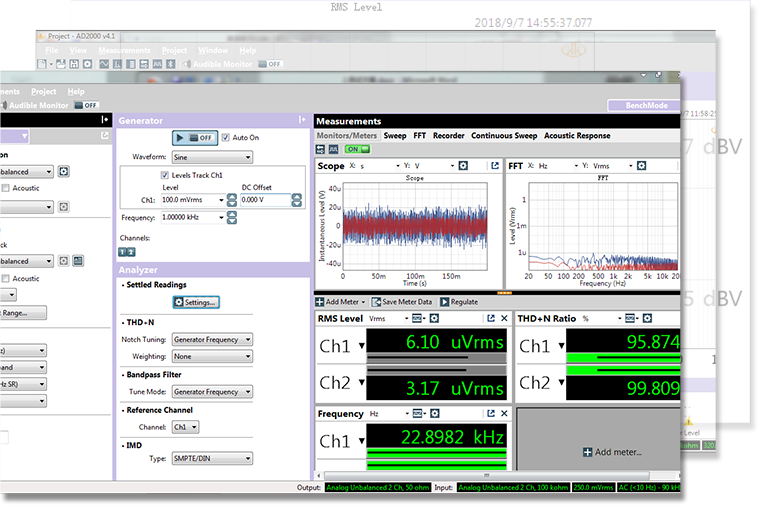Open Add Meter dropdown
The width and height of the screenshot is (758, 505).
[x=340, y=302]
